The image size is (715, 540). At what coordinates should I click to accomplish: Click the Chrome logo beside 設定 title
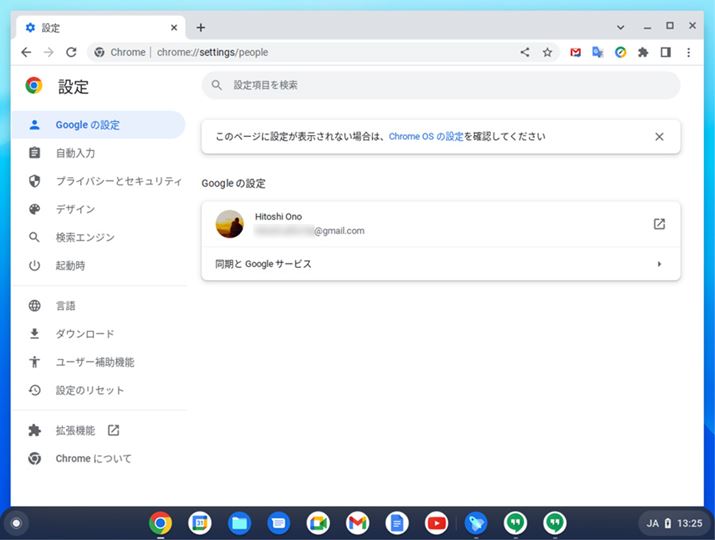click(x=34, y=85)
